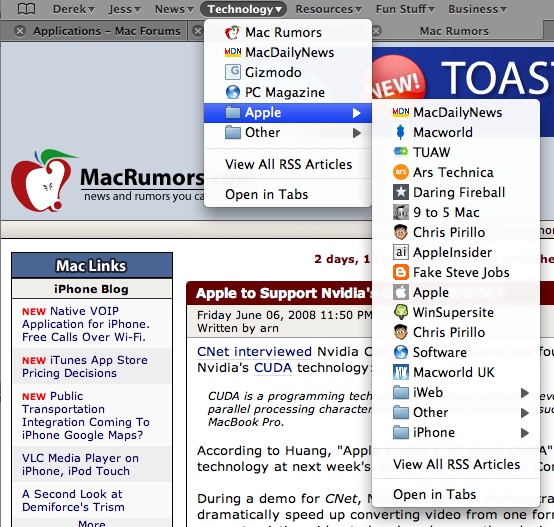Open the iTunes App Store Pricing Decisions link
The height and width of the screenshot is (527, 554).
tap(85, 367)
